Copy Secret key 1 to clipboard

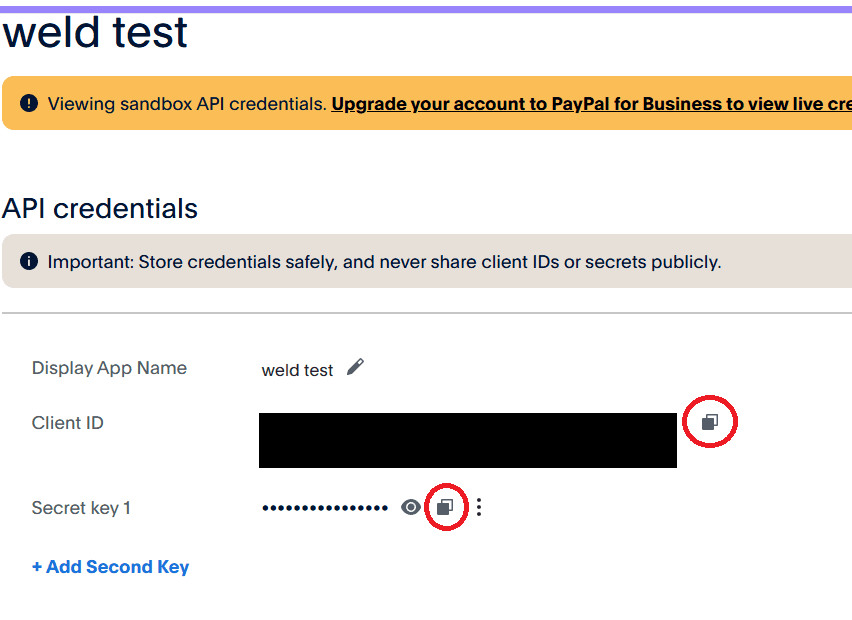pos(446,507)
